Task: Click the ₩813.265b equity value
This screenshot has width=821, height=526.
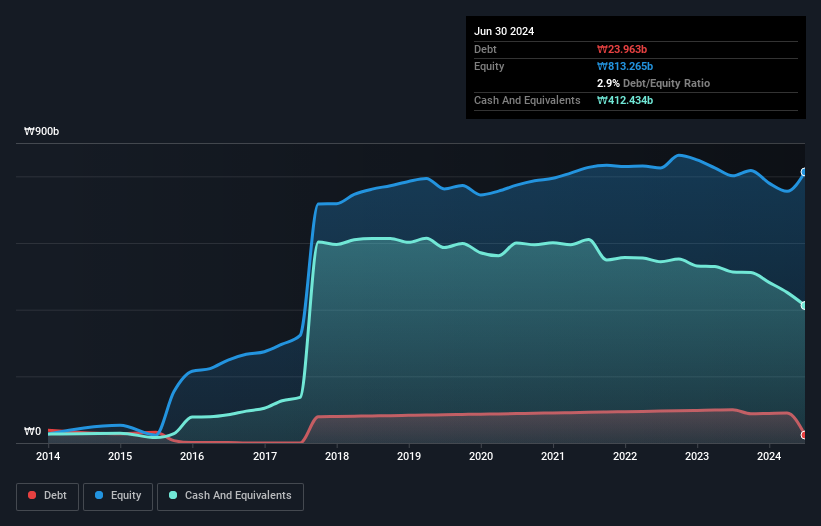Action: [625, 66]
